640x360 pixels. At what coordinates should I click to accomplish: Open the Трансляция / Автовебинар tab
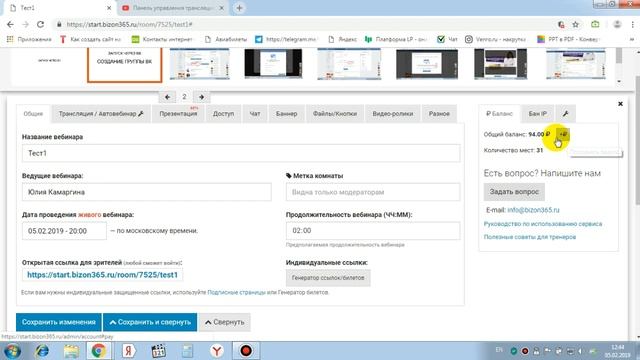[101, 114]
